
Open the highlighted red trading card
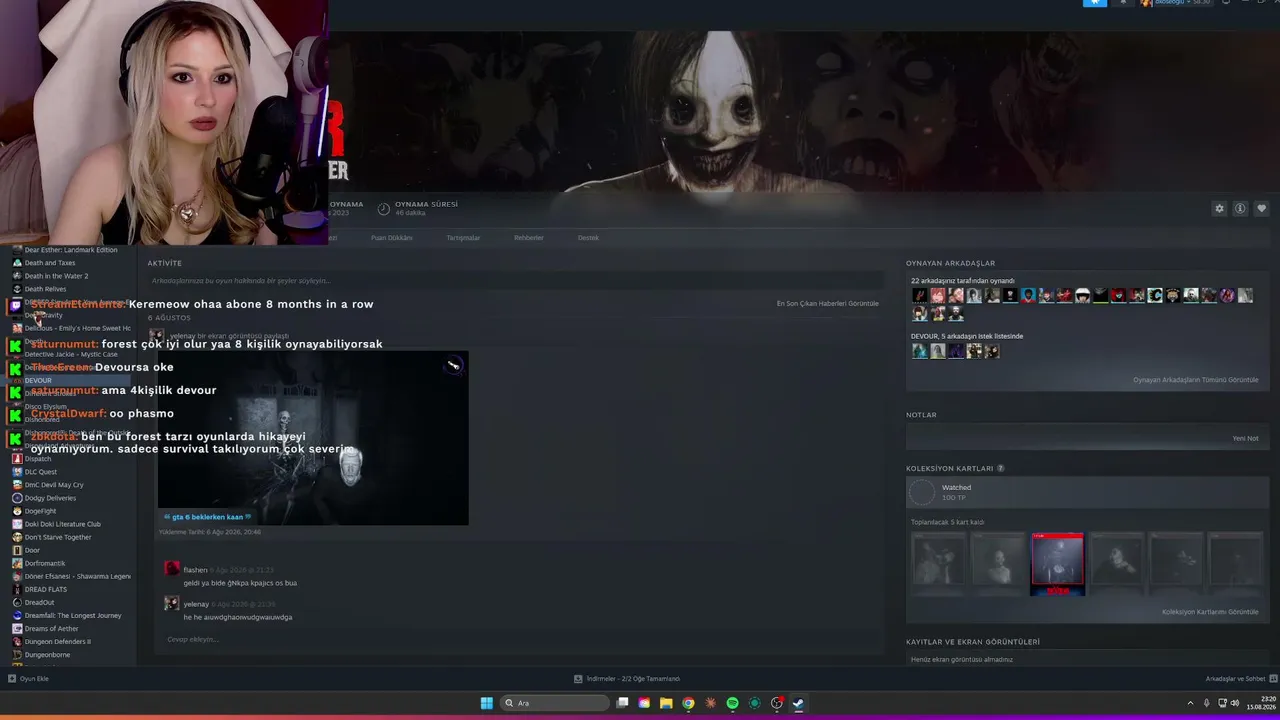[x=1057, y=563]
